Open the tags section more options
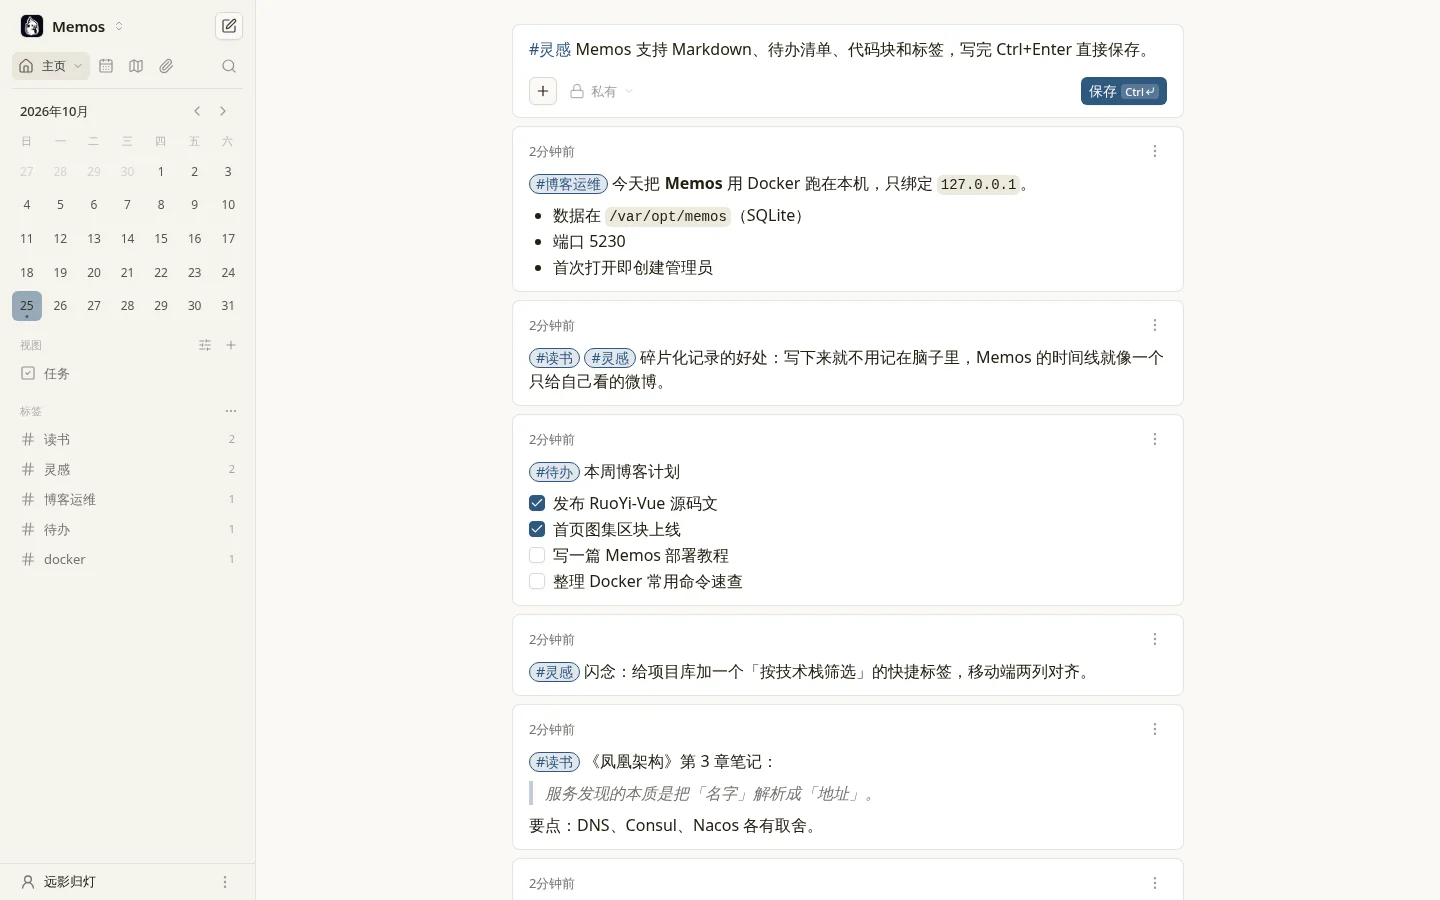 click(231, 411)
